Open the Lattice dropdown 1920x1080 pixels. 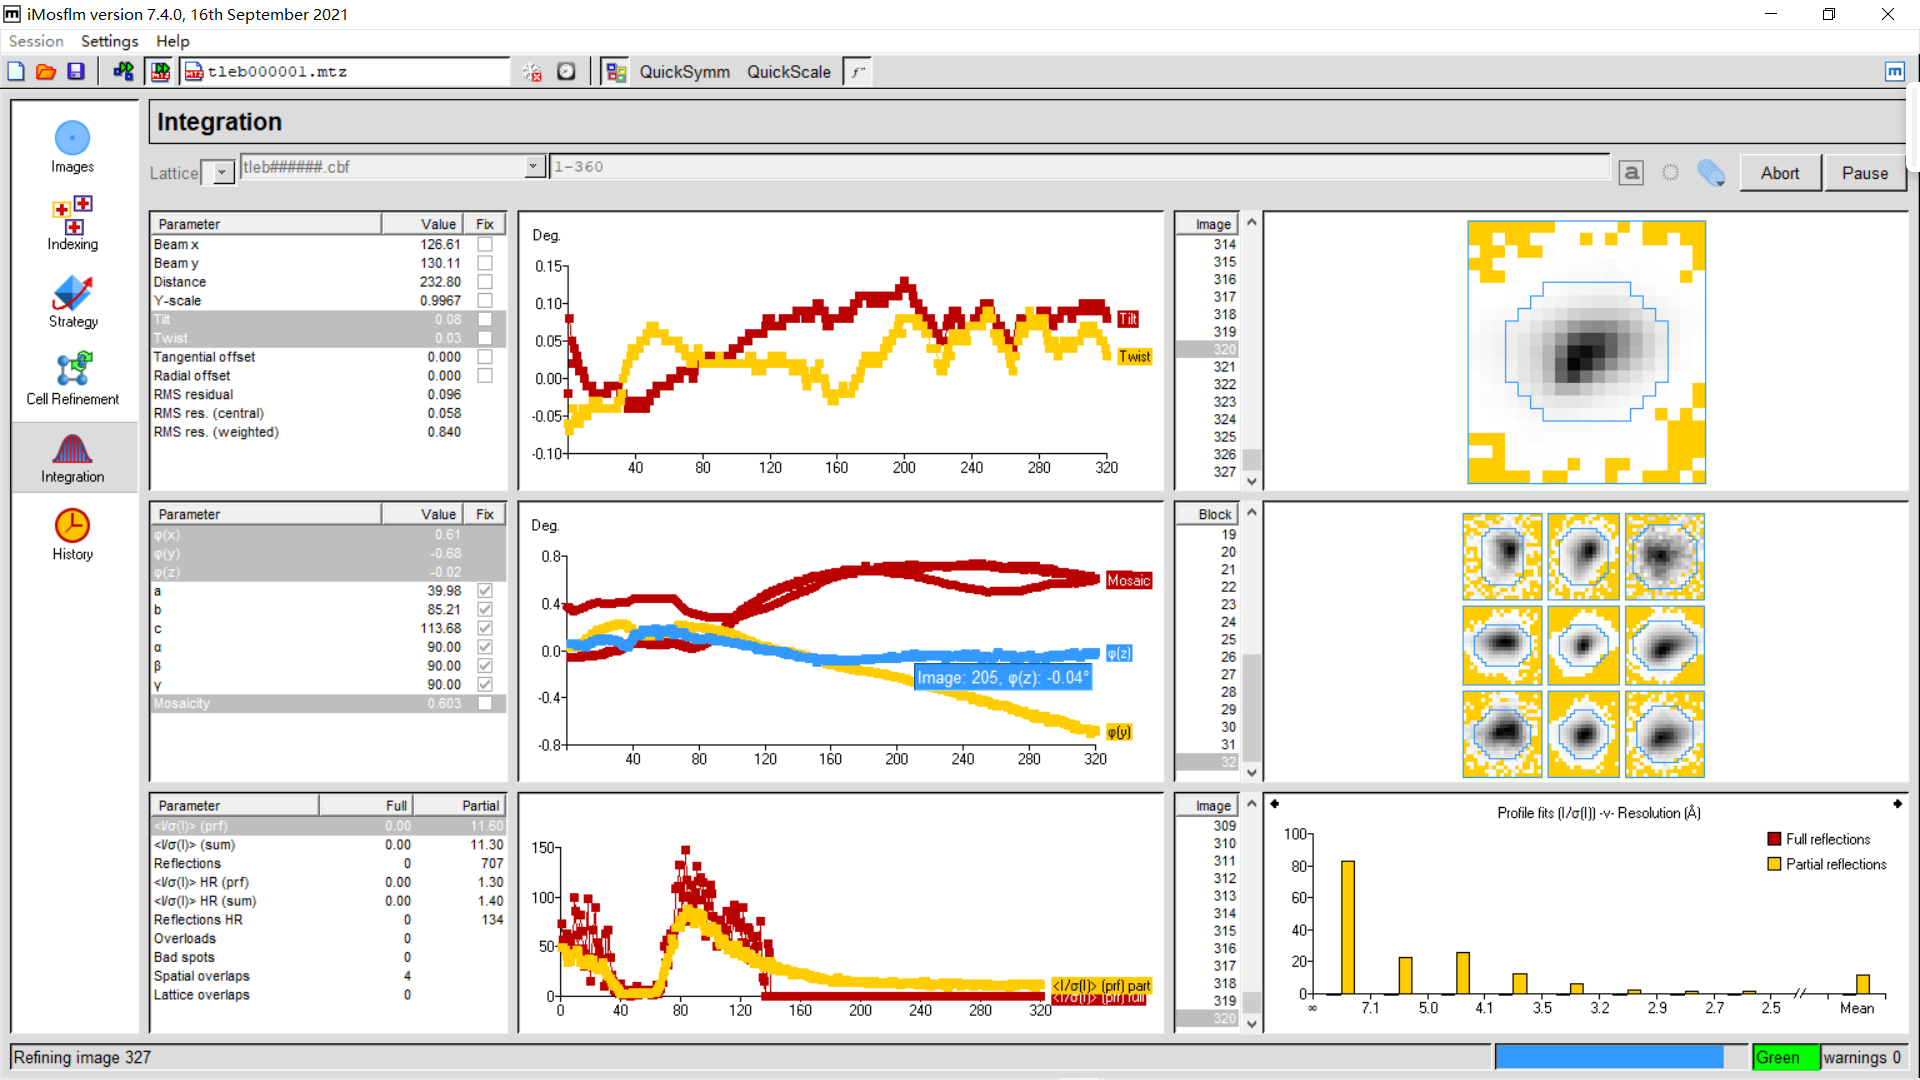point(221,173)
